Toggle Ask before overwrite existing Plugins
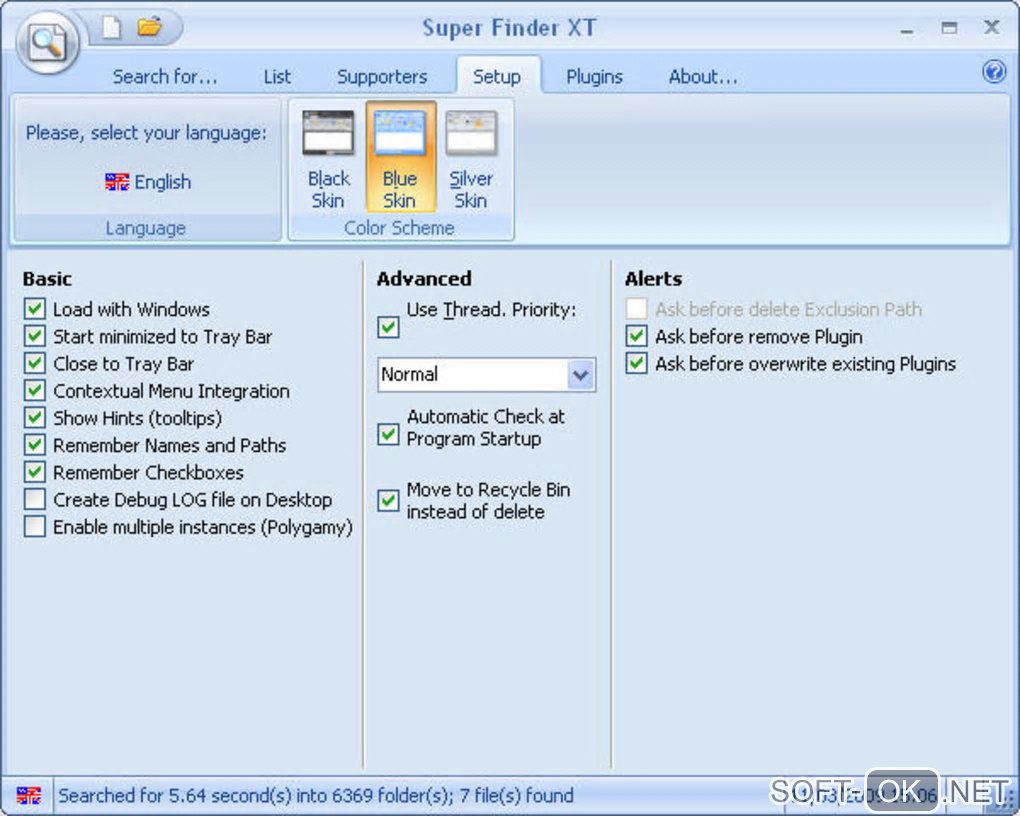This screenshot has width=1020, height=816. pos(637,363)
